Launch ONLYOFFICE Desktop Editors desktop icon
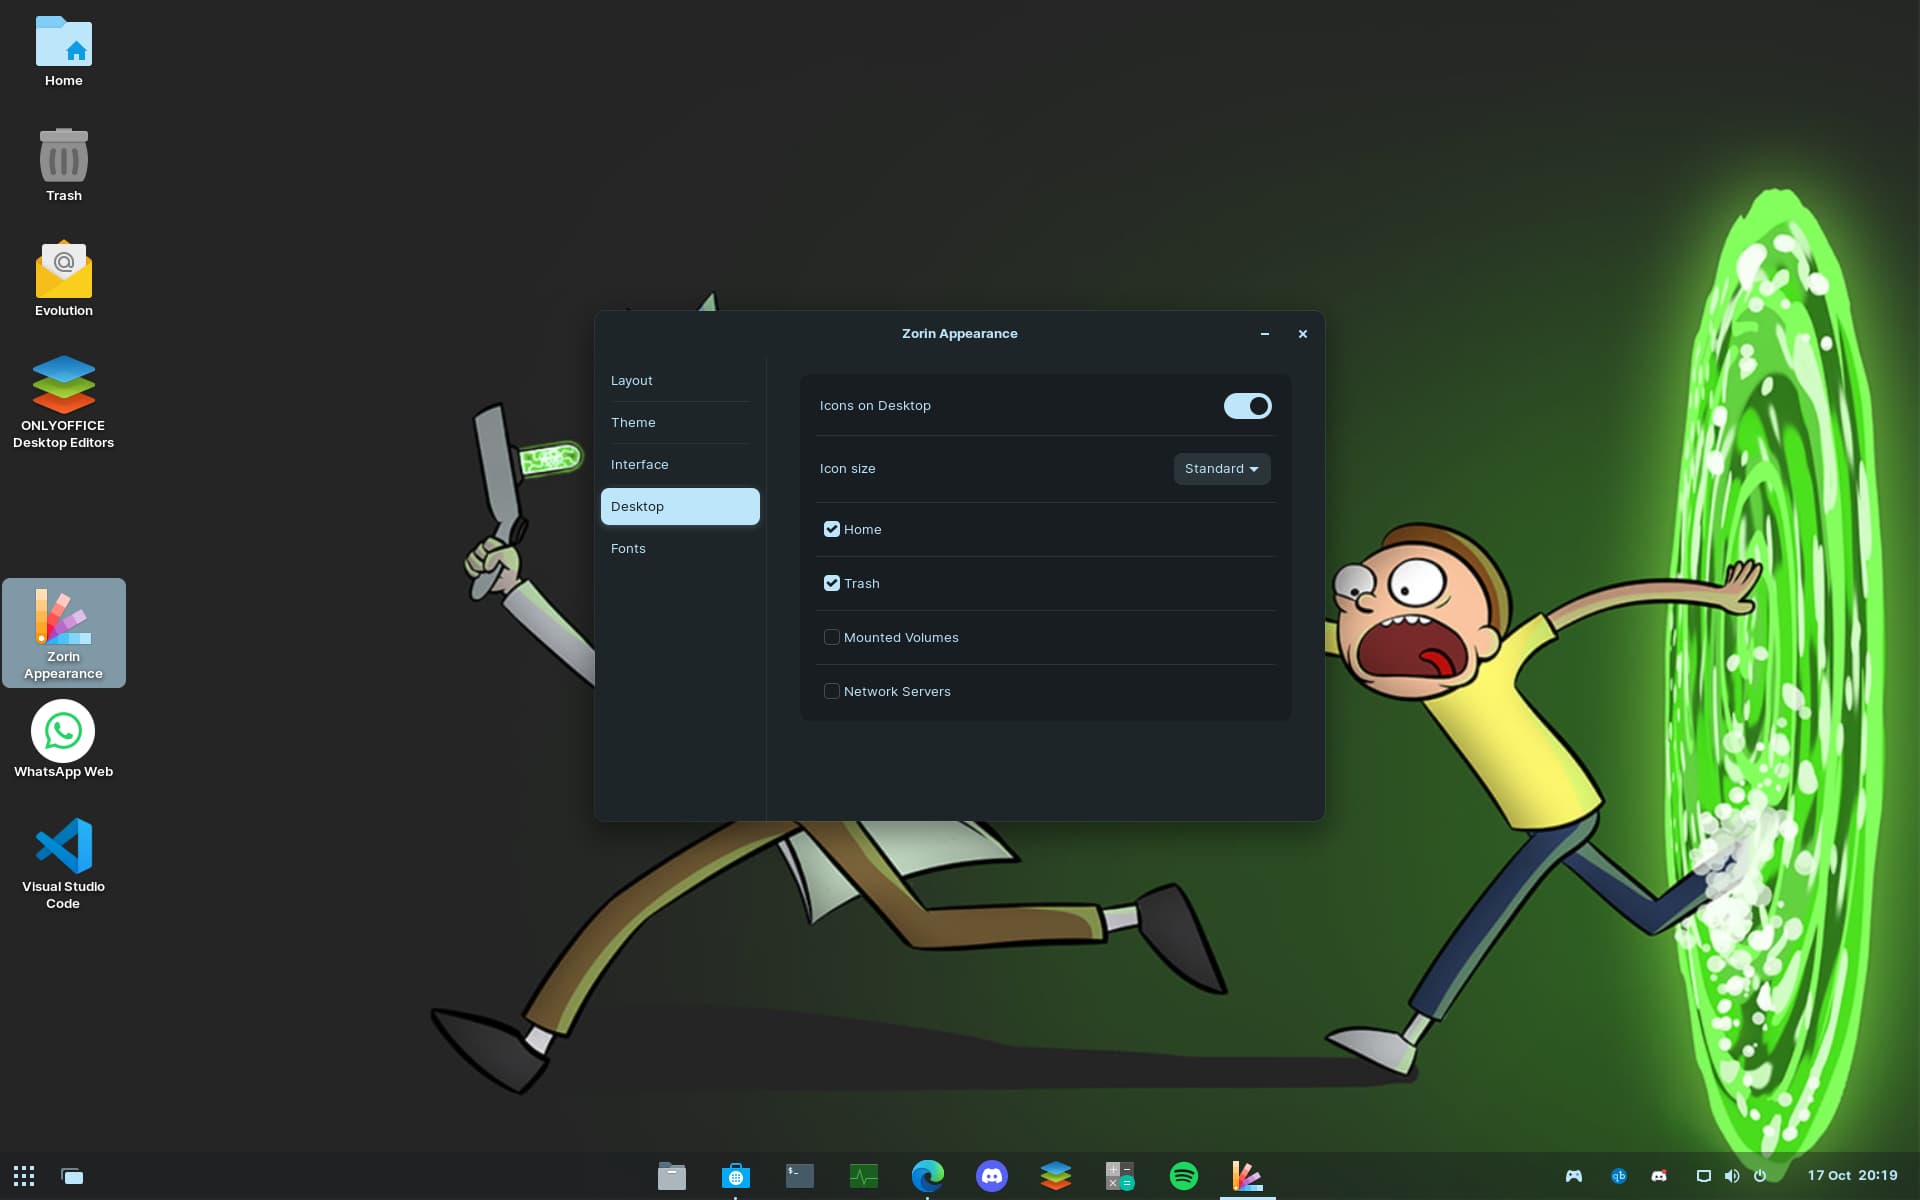This screenshot has height=1200, width=1920. point(64,402)
